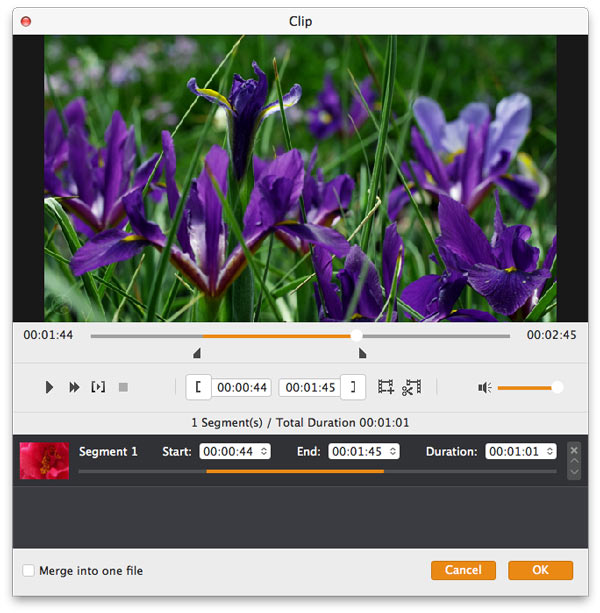Move Segment 1 down with the arrow
The image size is (600, 613).
574,471
